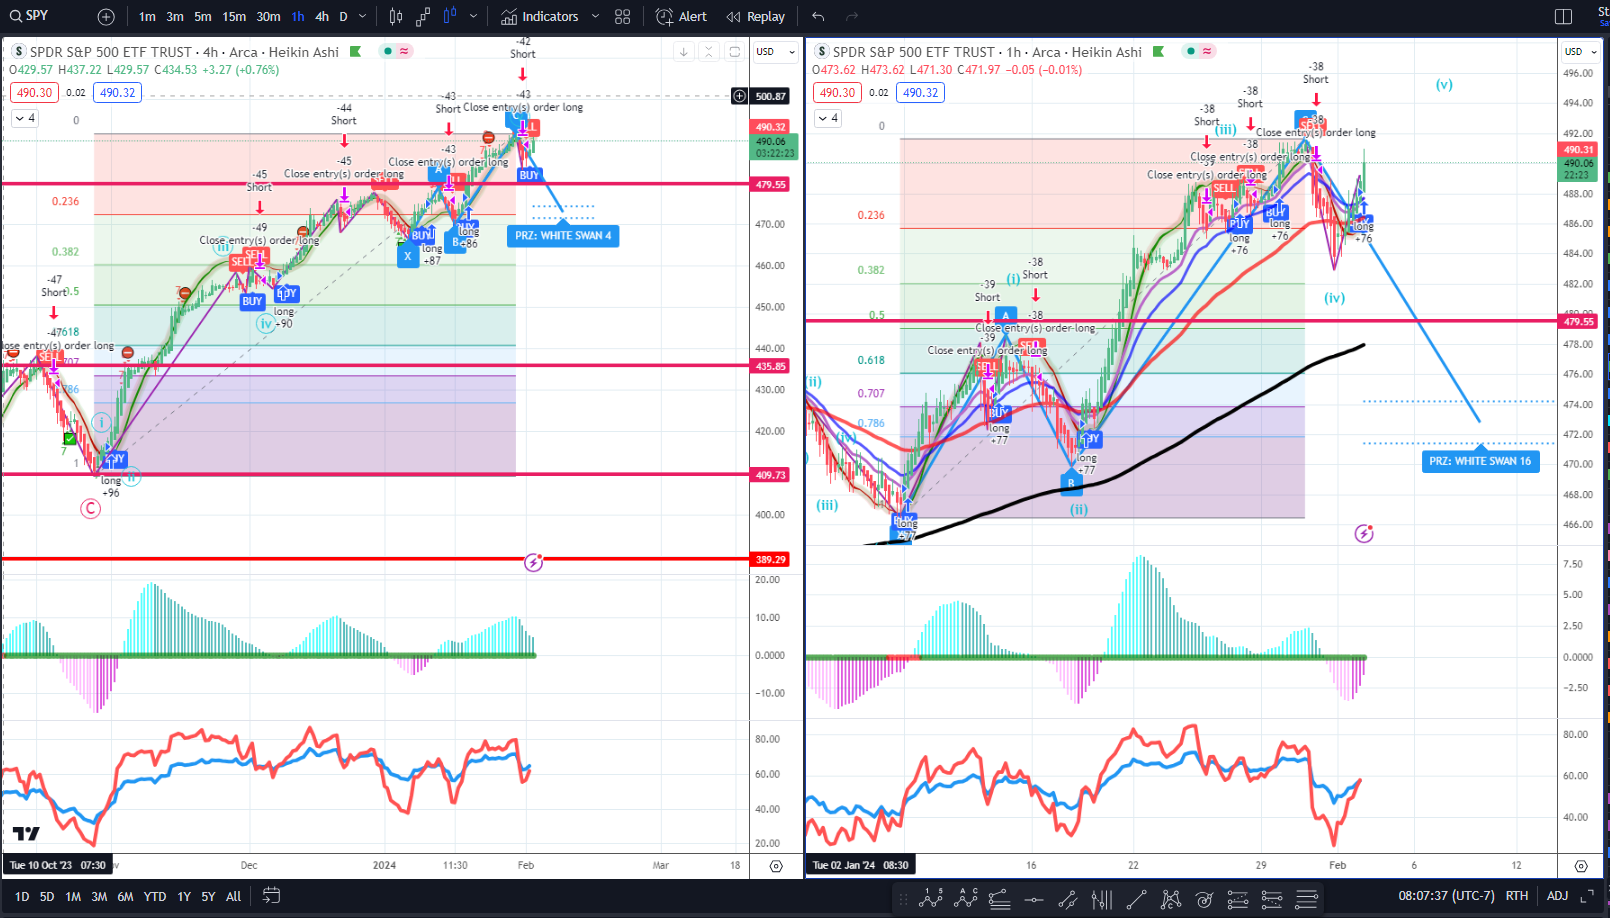Select the 5m timeframe
This screenshot has height=918, width=1610.
pyautogui.click(x=203, y=16)
